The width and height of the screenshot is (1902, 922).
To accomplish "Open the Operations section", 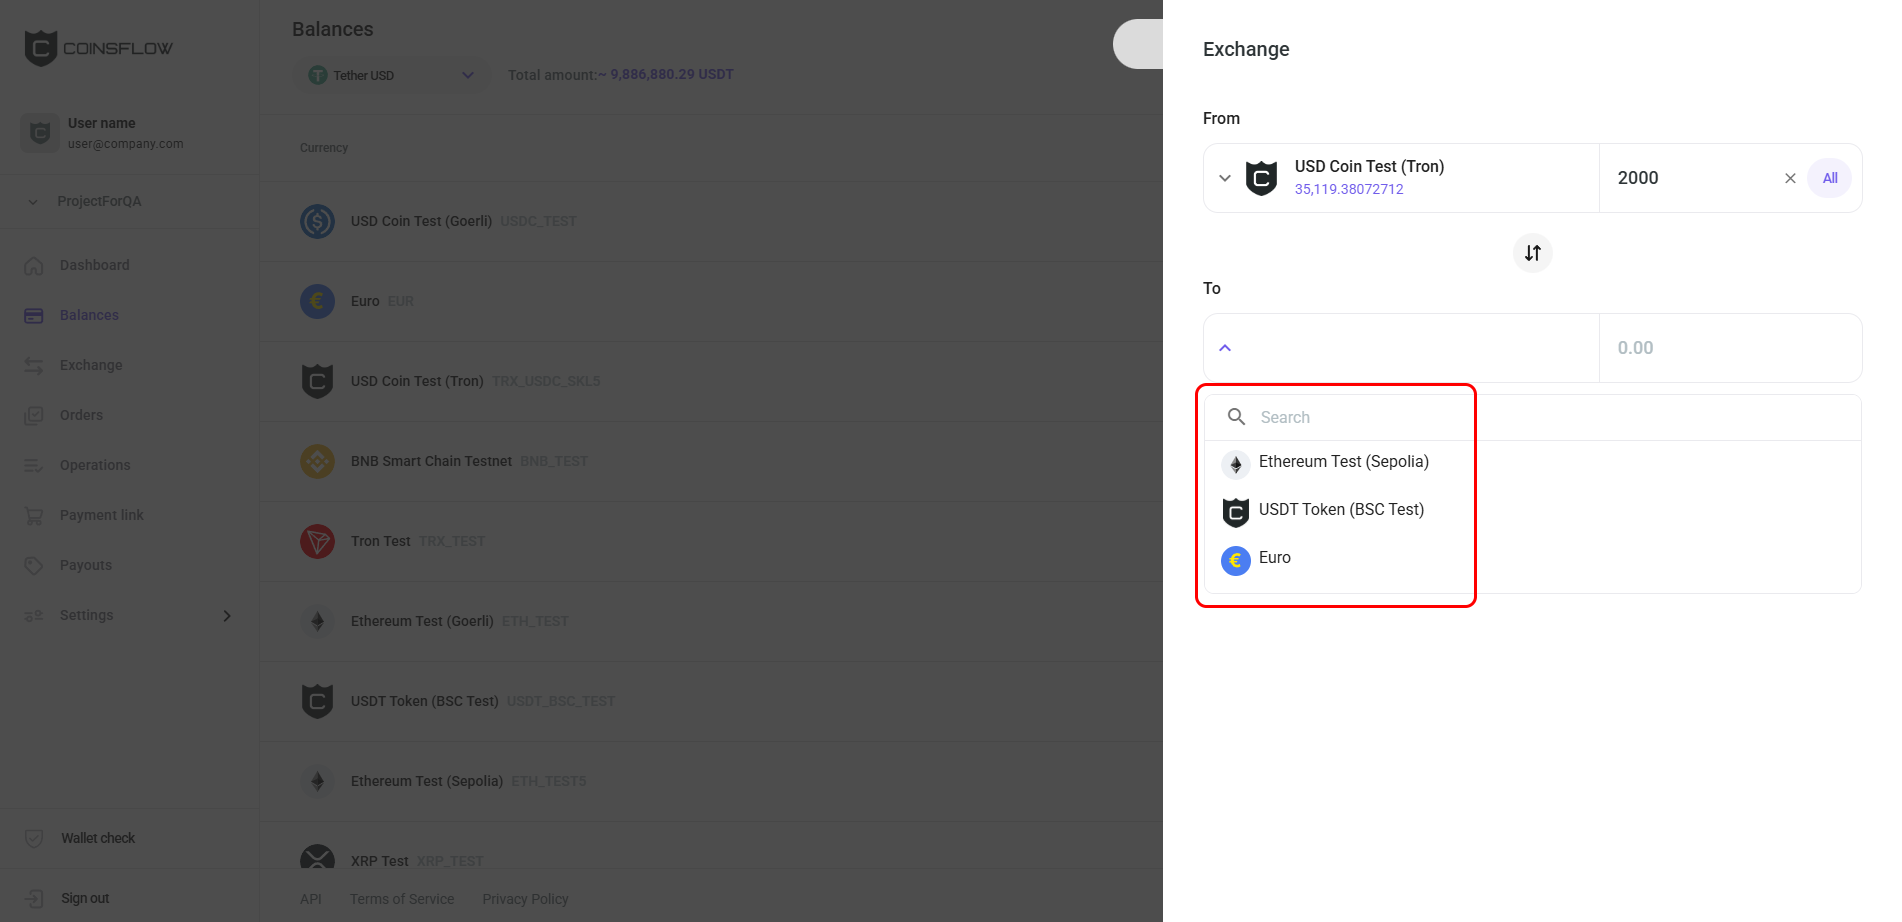I will (x=94, y=465).
